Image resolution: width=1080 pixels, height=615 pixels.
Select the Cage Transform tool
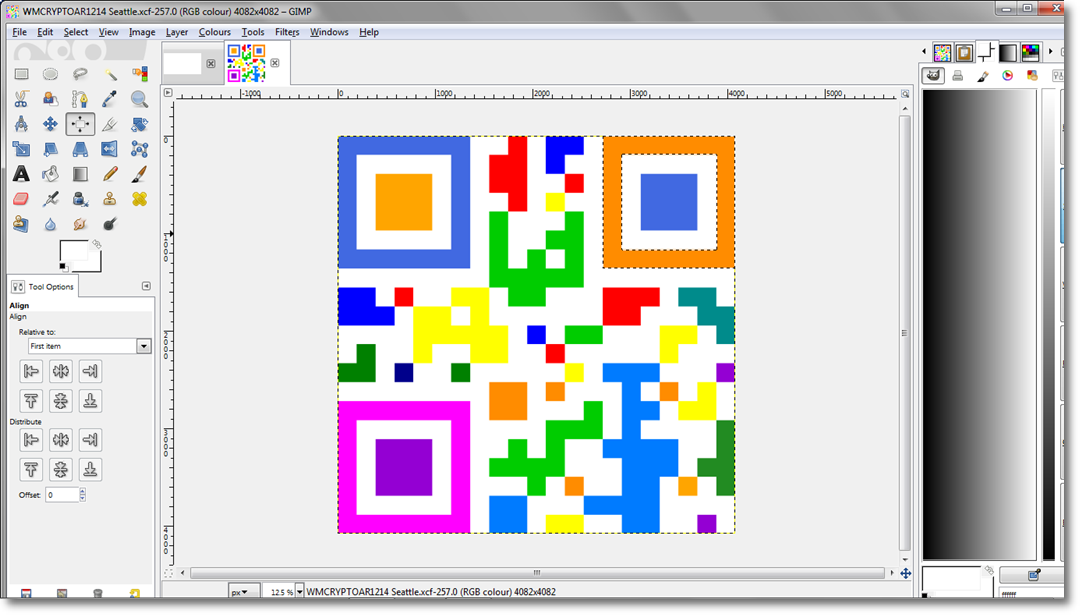click(x=139, y=149)
